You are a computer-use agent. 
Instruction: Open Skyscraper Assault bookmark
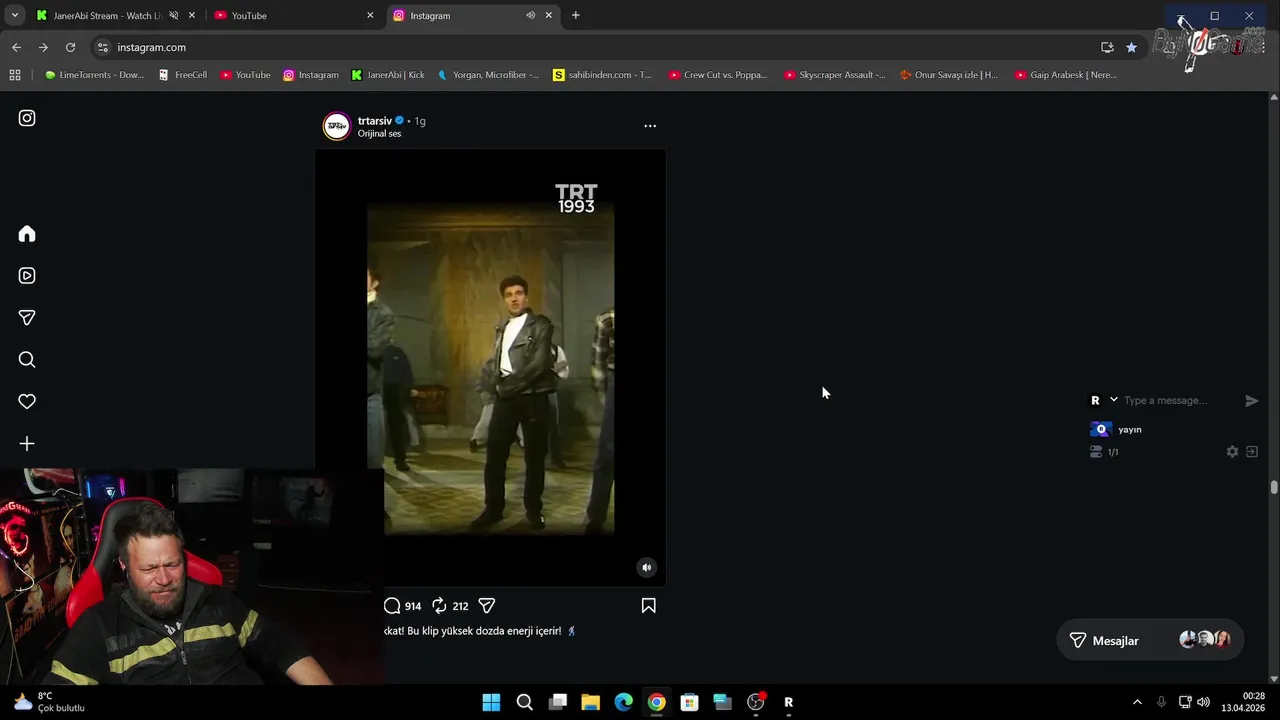click(x=834, y=75)
